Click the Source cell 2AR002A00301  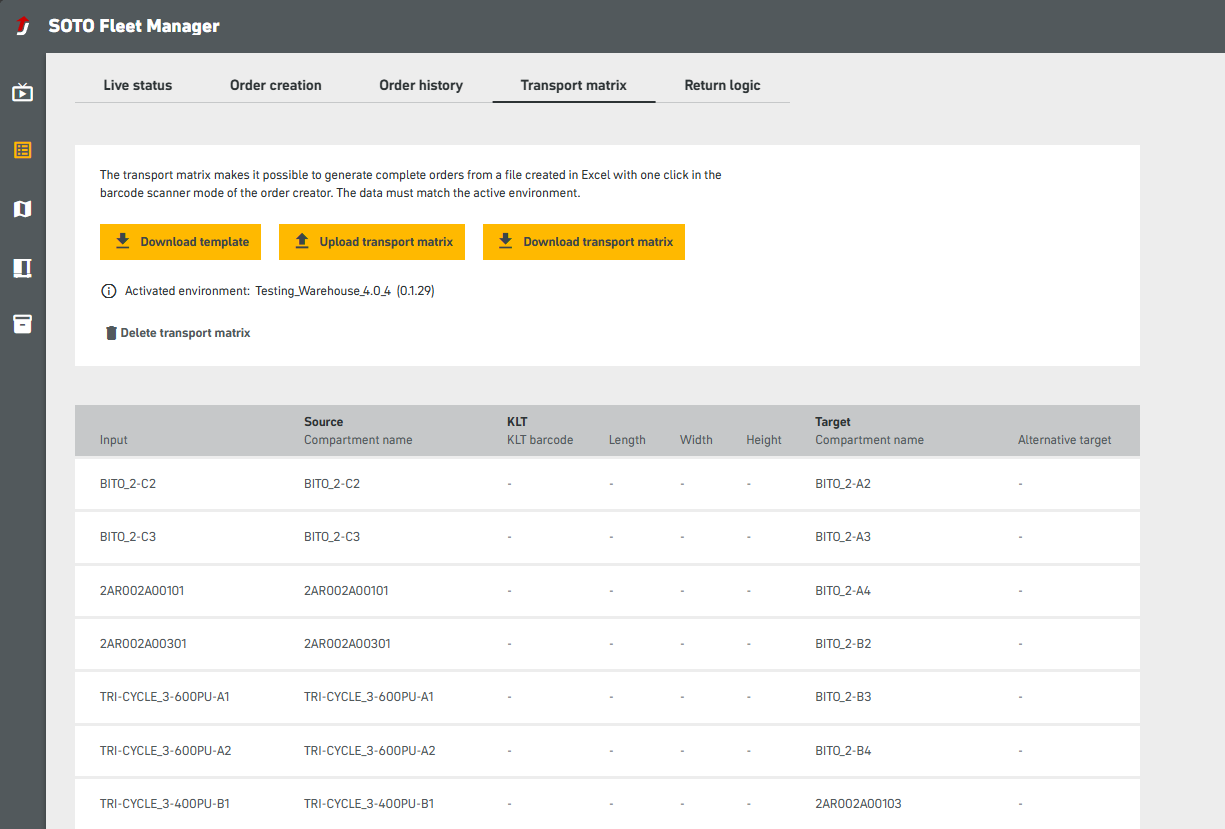347,644
